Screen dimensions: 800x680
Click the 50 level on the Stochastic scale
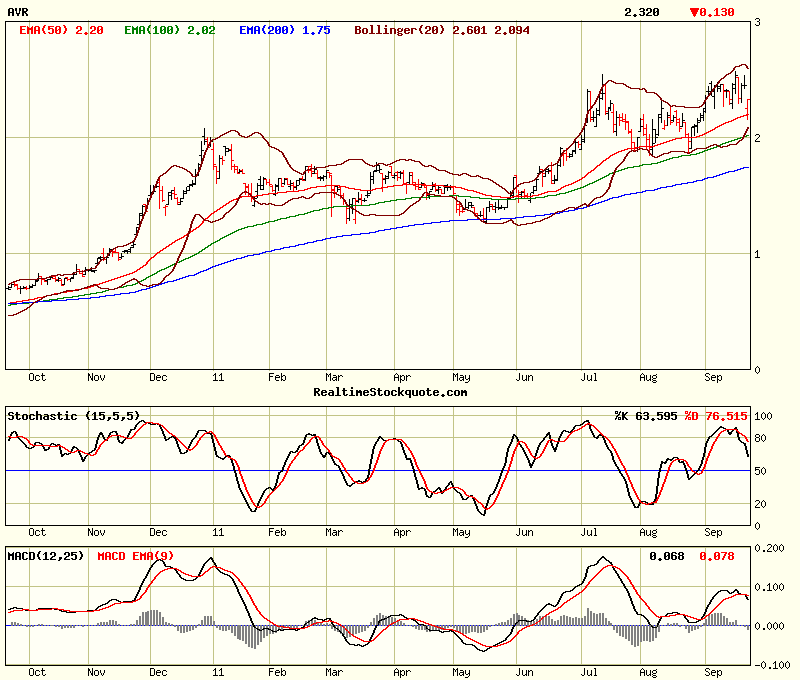[x=762, y=470]
